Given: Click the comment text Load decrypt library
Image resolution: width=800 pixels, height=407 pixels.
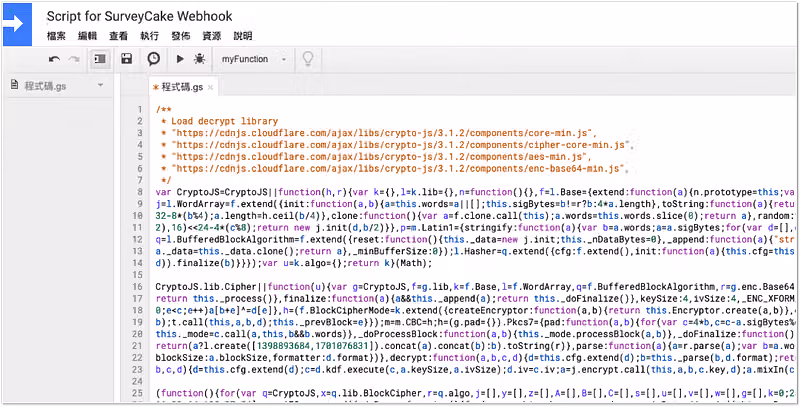Looking at the screenshot, I should (x=224, y=121).
